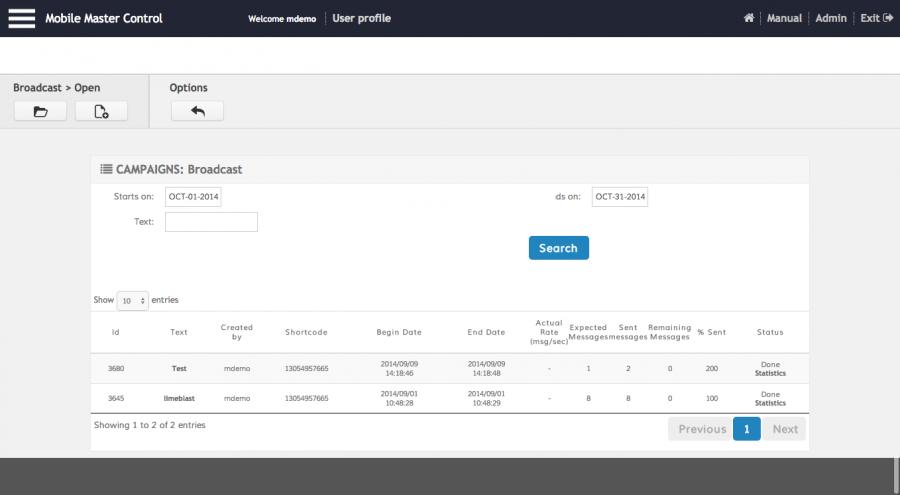The width and height of the screenshot is (900, 495).
Task: Open the Ends on date field
Action: 620,197
